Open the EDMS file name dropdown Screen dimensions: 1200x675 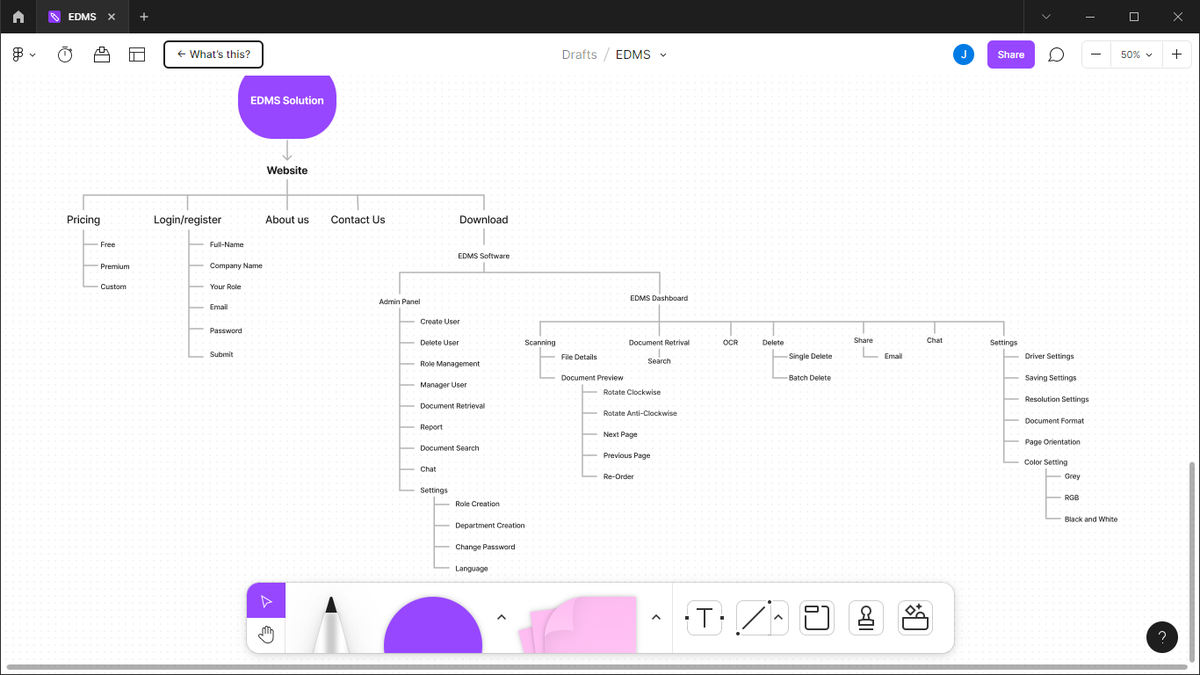click(x=663, y=55)
